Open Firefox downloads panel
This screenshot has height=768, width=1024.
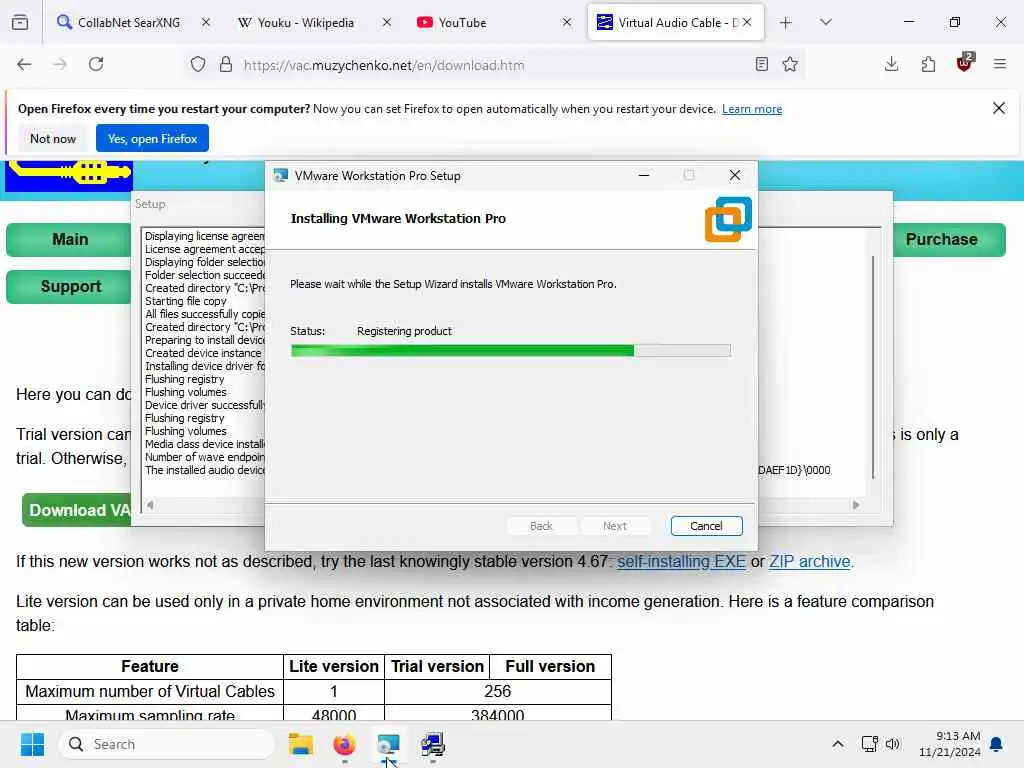click(x=891, y=64)
